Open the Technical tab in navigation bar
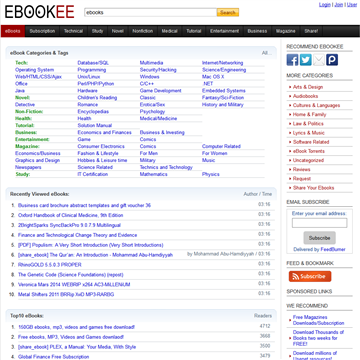The image size is (360, 360). point(73,31)
